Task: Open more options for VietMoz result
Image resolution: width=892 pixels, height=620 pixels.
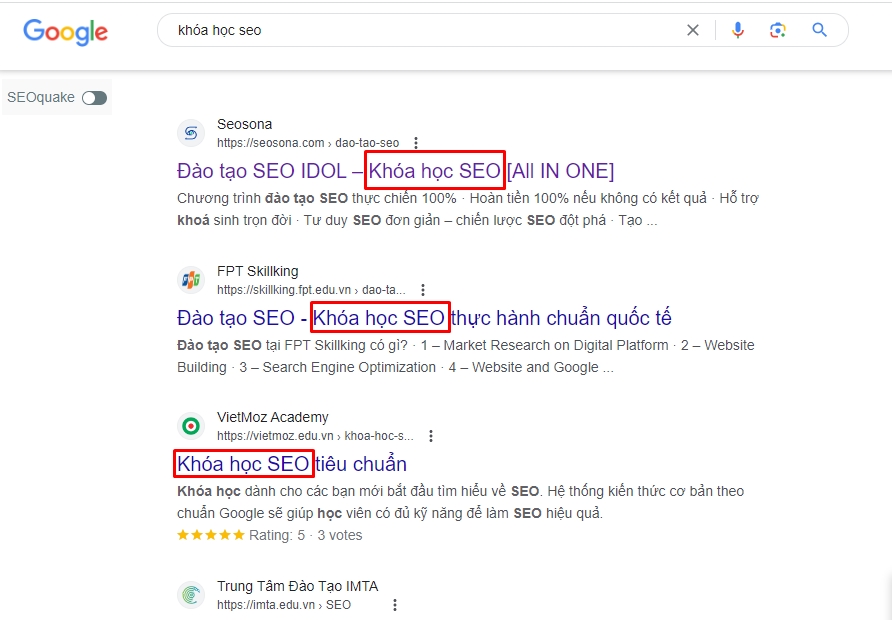Action: pos(431,436)
